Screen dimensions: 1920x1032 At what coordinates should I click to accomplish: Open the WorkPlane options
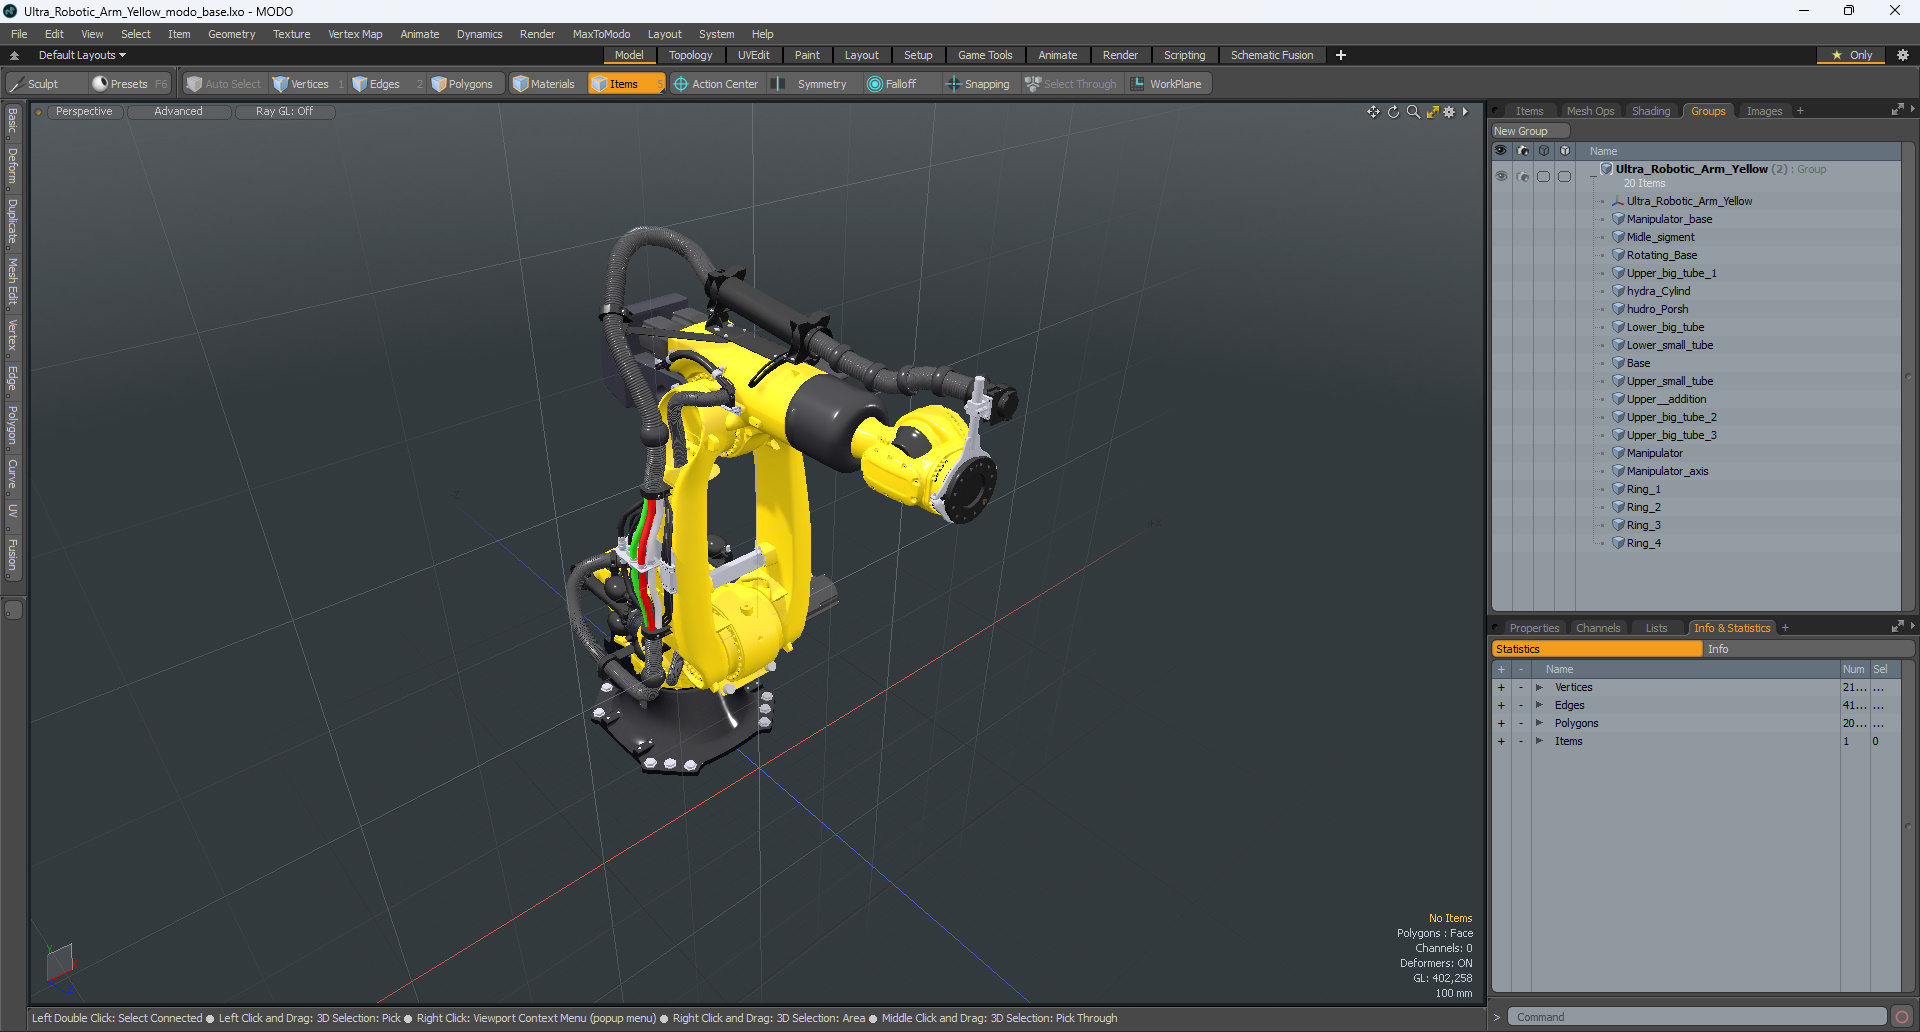pyautogui.click(x=1167, y=84)
